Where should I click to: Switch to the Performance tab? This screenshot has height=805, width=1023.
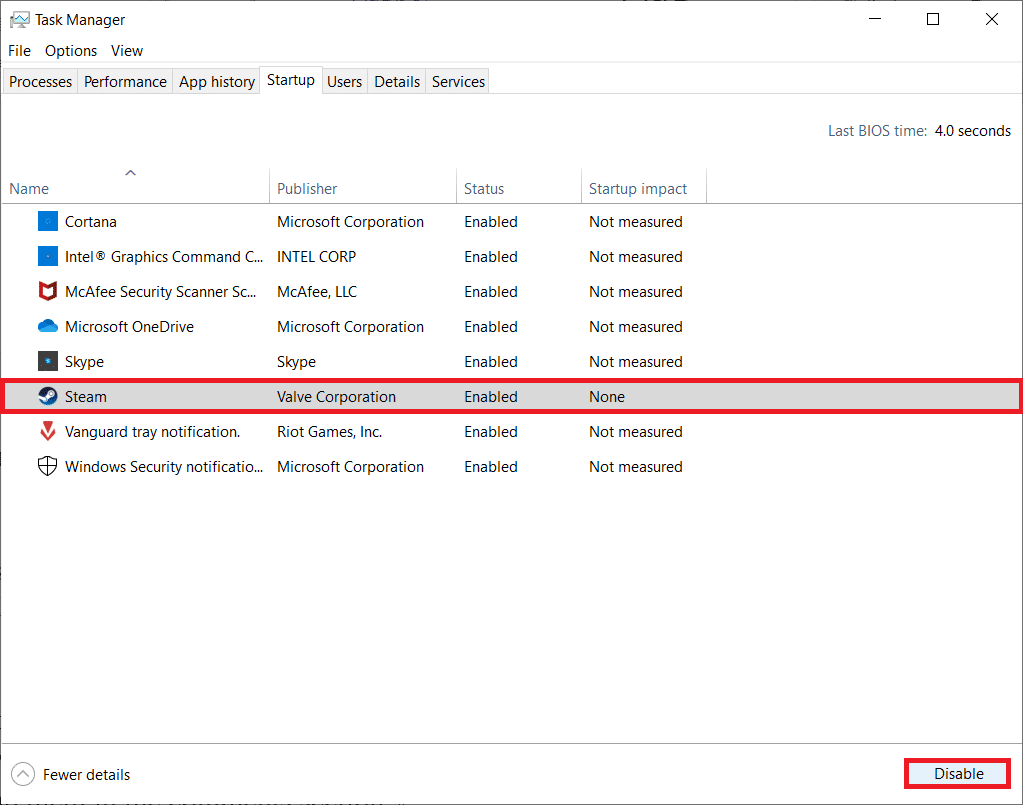125,82
